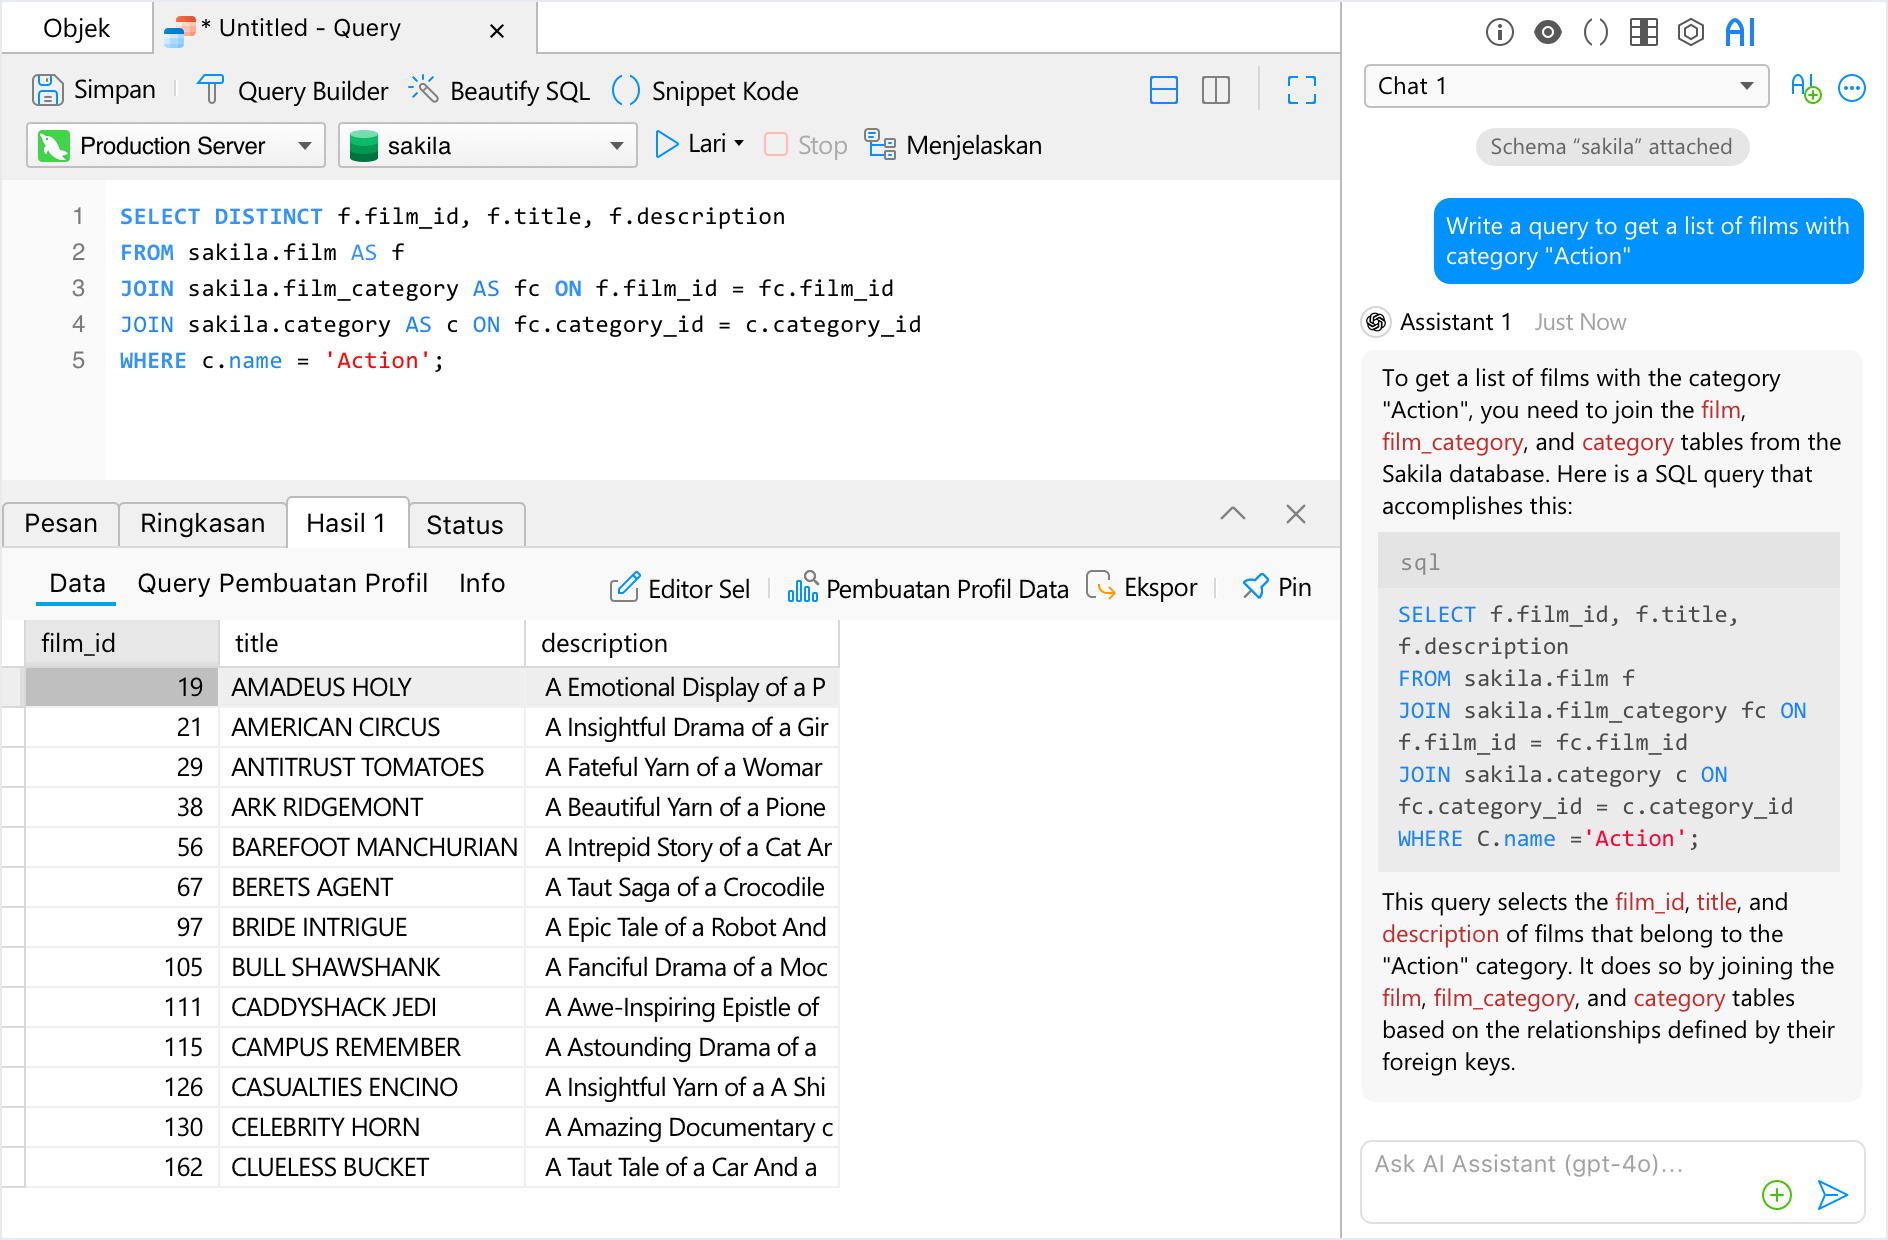Viewport: 1888px width, 1240px height.
Task: Click the full screen expand icon
Action: click(1301, 91)
